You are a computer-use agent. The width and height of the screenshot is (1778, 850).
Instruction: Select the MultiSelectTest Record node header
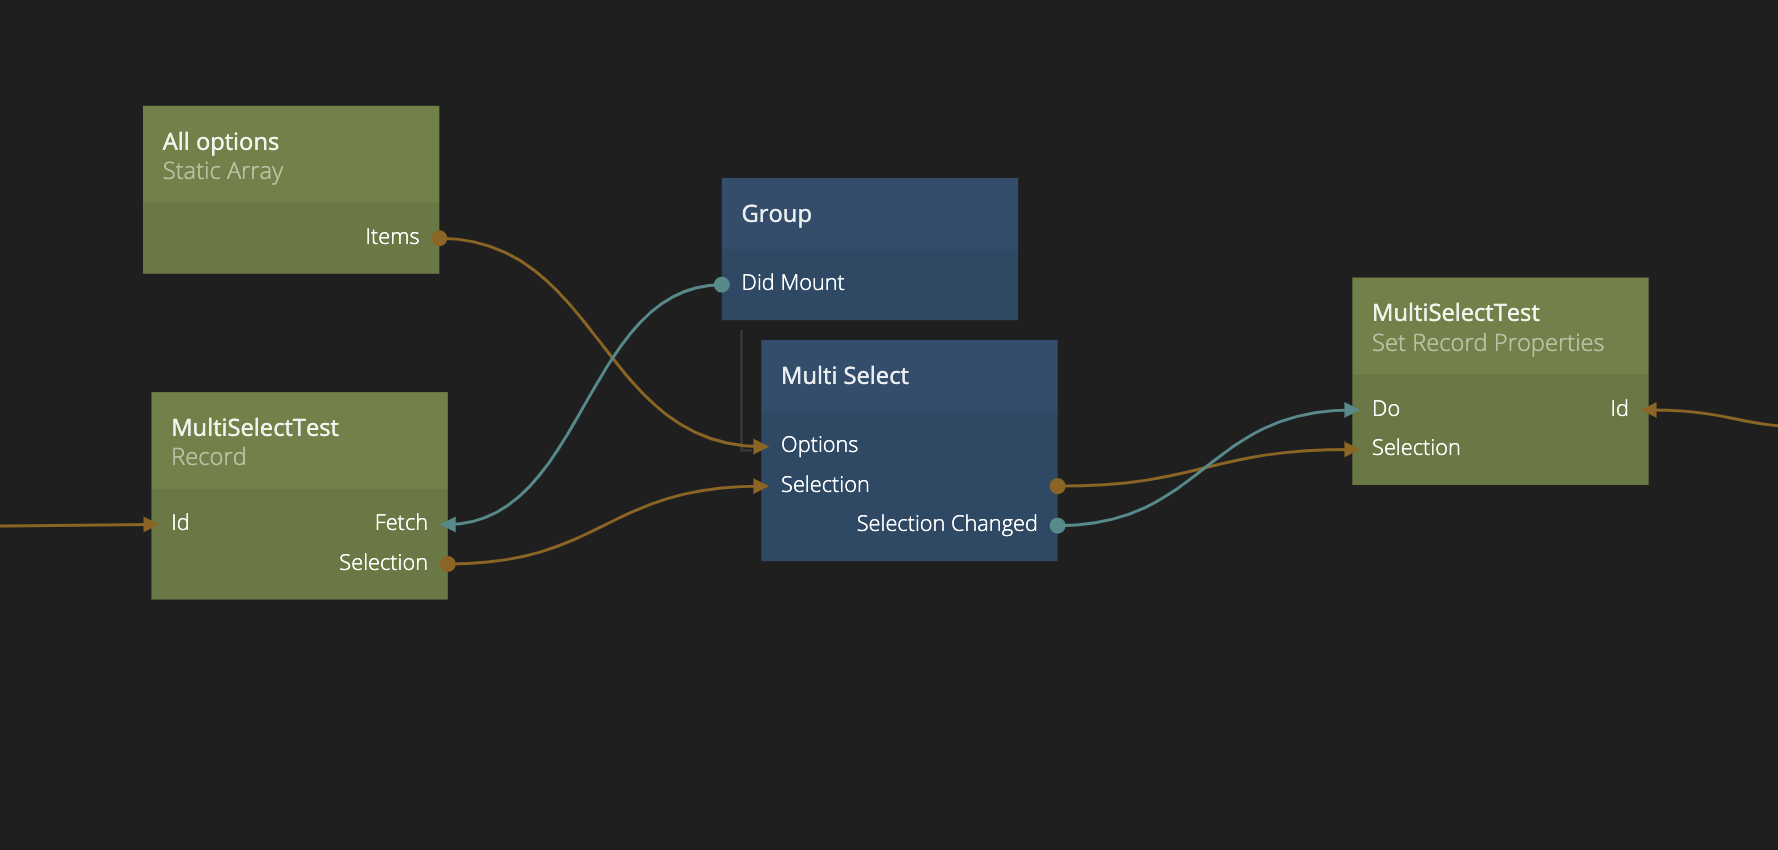point(299,441)
